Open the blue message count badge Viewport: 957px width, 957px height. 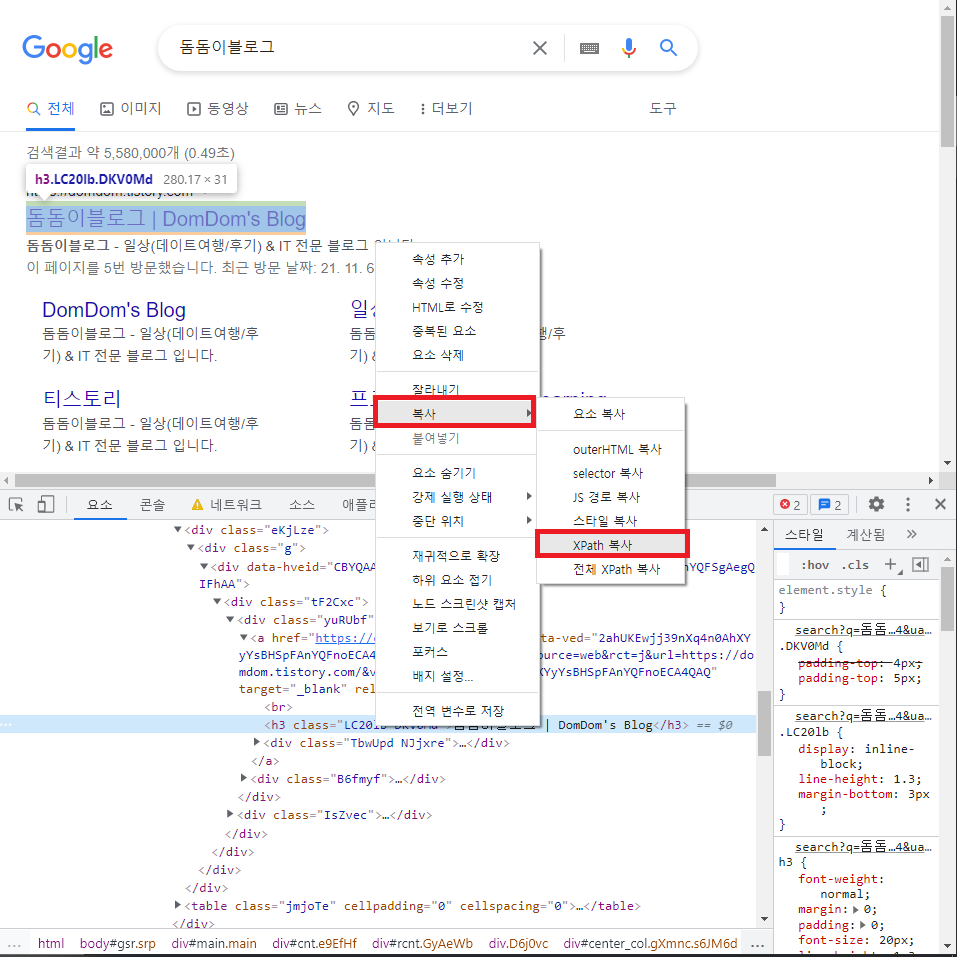(x=829, y=505)
